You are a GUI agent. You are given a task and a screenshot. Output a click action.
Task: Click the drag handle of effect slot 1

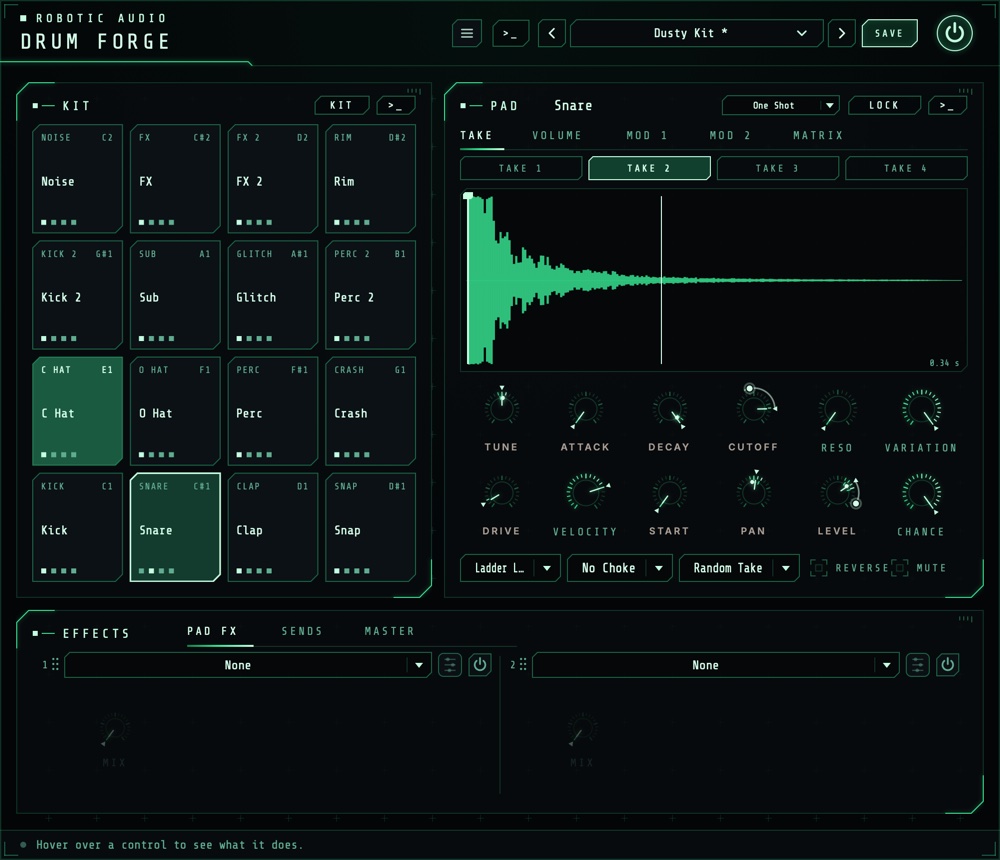(x=55, y=665)
